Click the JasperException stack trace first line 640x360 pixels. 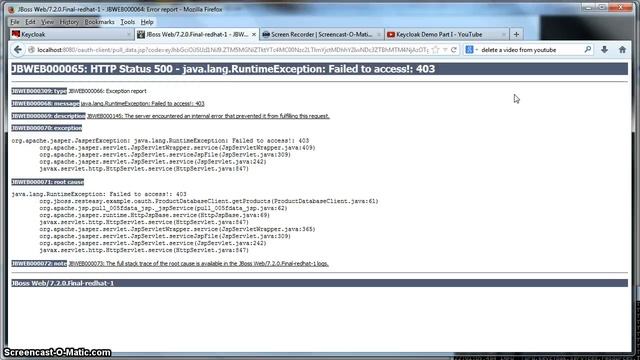(x=160, y=140)
